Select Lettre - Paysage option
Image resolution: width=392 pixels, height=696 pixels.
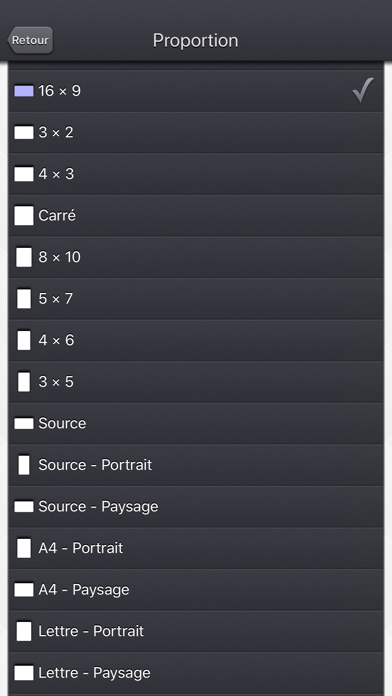(x=196, y=672)
